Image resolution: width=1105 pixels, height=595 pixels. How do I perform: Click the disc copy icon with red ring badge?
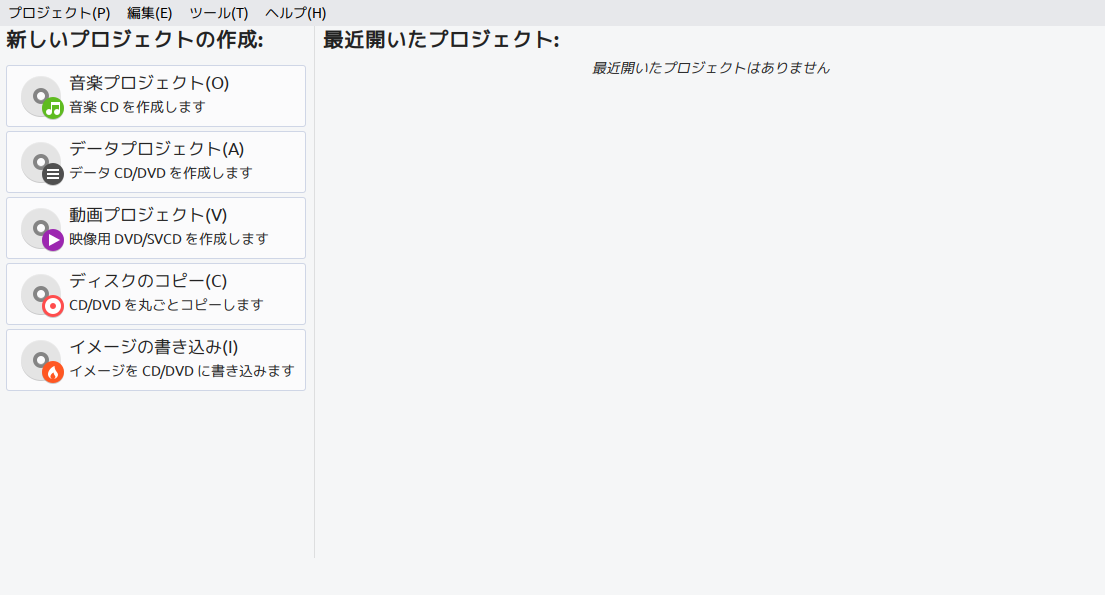(42, 295)
